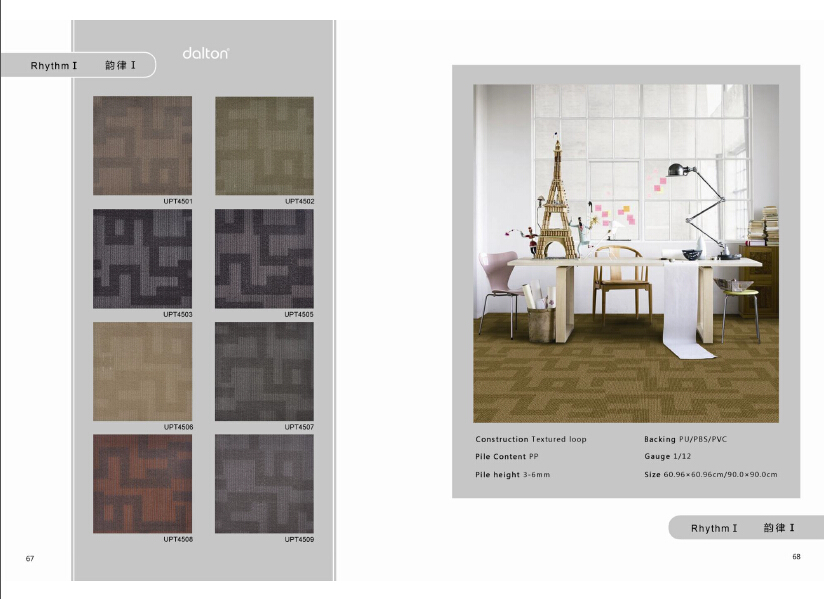Pick the UPT4508 red-brown carpet swatch
The height and width of the screenshot is (599, 824).
[142, 484]
